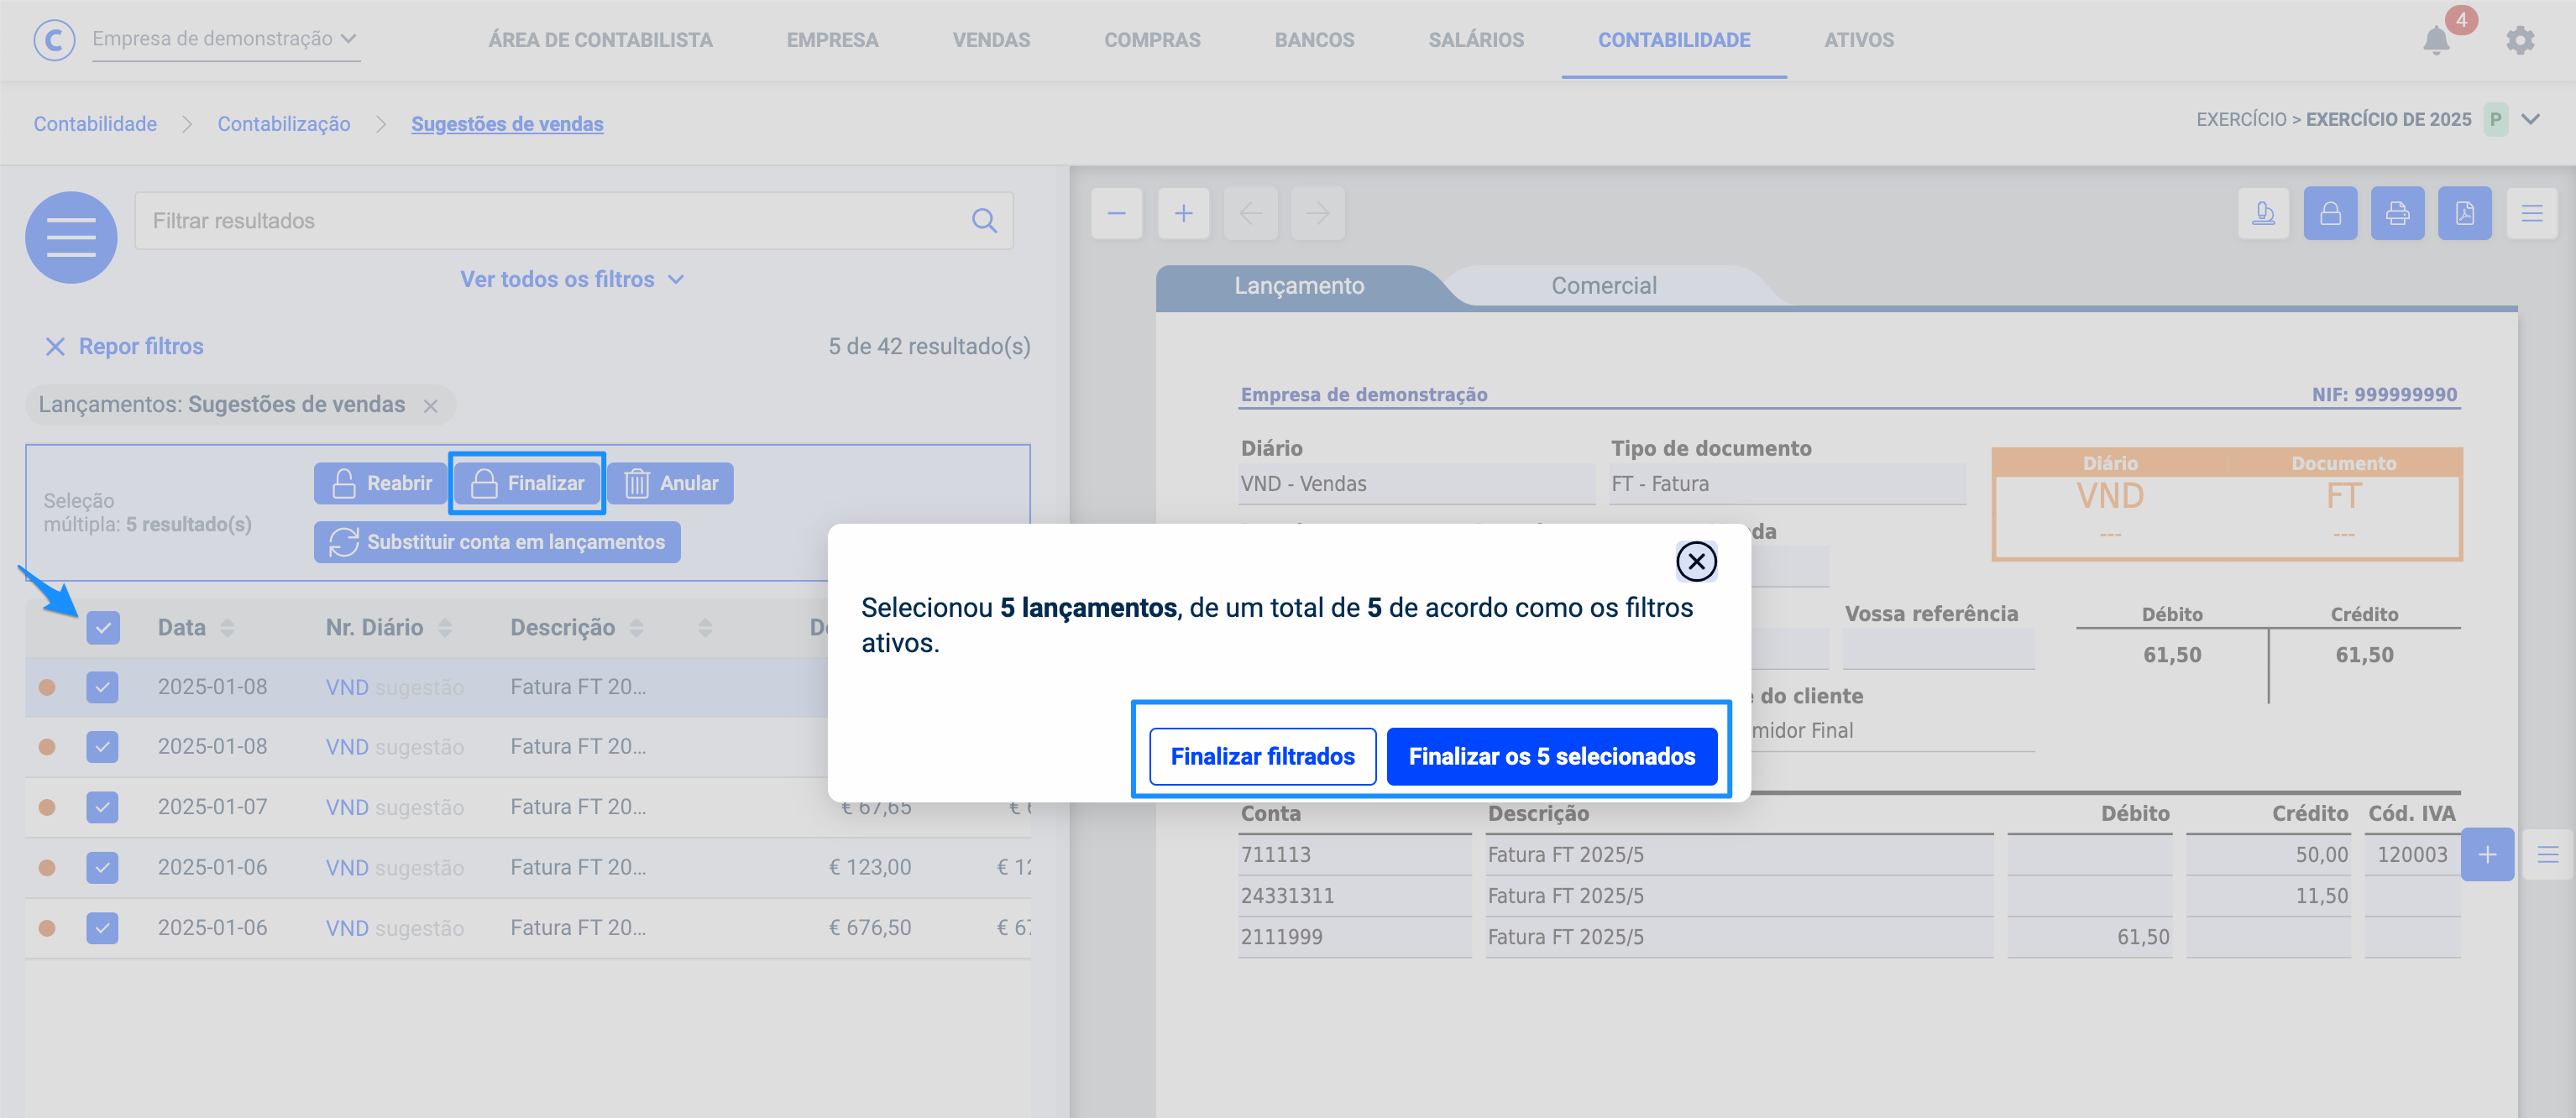Open the round hamburger menu button
This screenshot has width=2576, height=1118.
[x=71, y=237]
